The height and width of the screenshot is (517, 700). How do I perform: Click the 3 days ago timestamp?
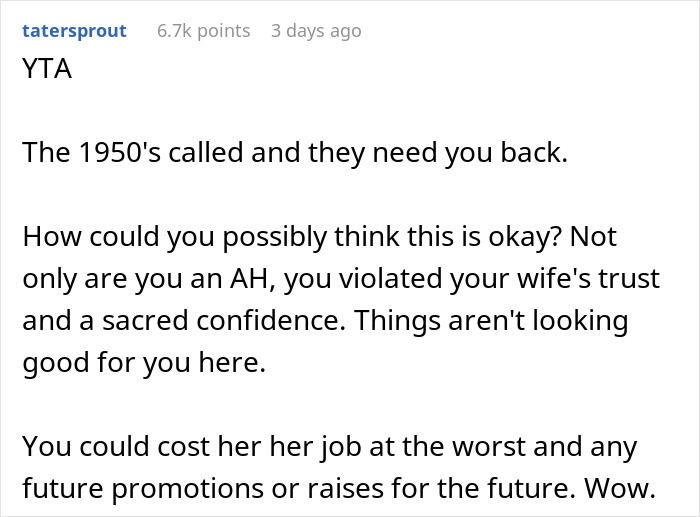tap(316, 31)
